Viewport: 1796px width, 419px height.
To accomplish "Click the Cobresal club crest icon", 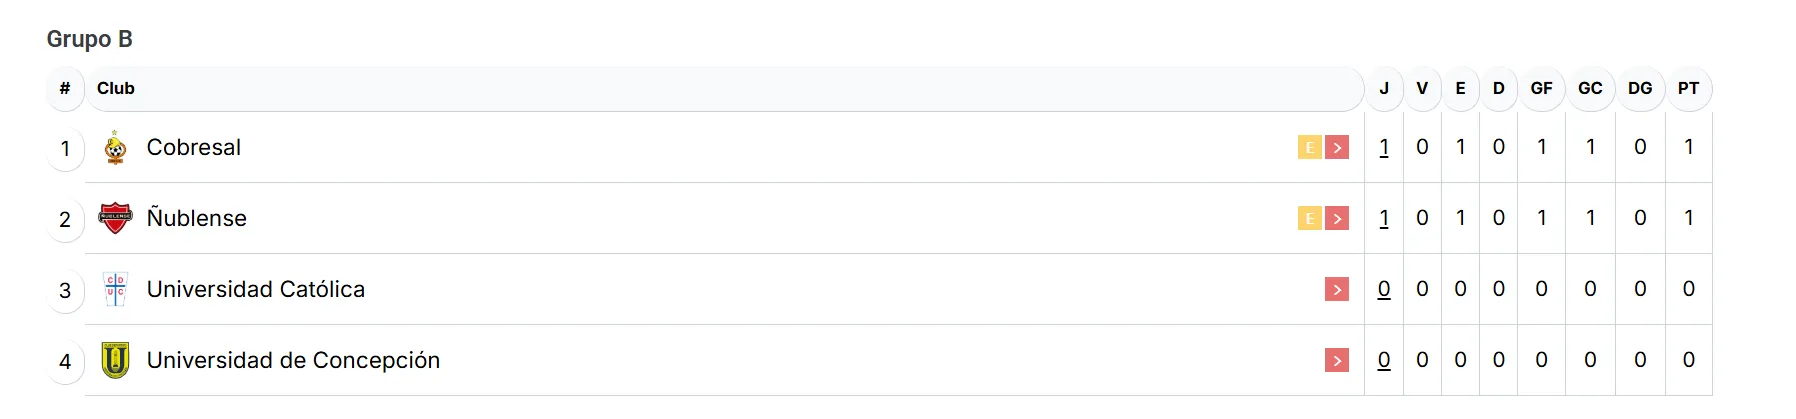I will 116,148.
